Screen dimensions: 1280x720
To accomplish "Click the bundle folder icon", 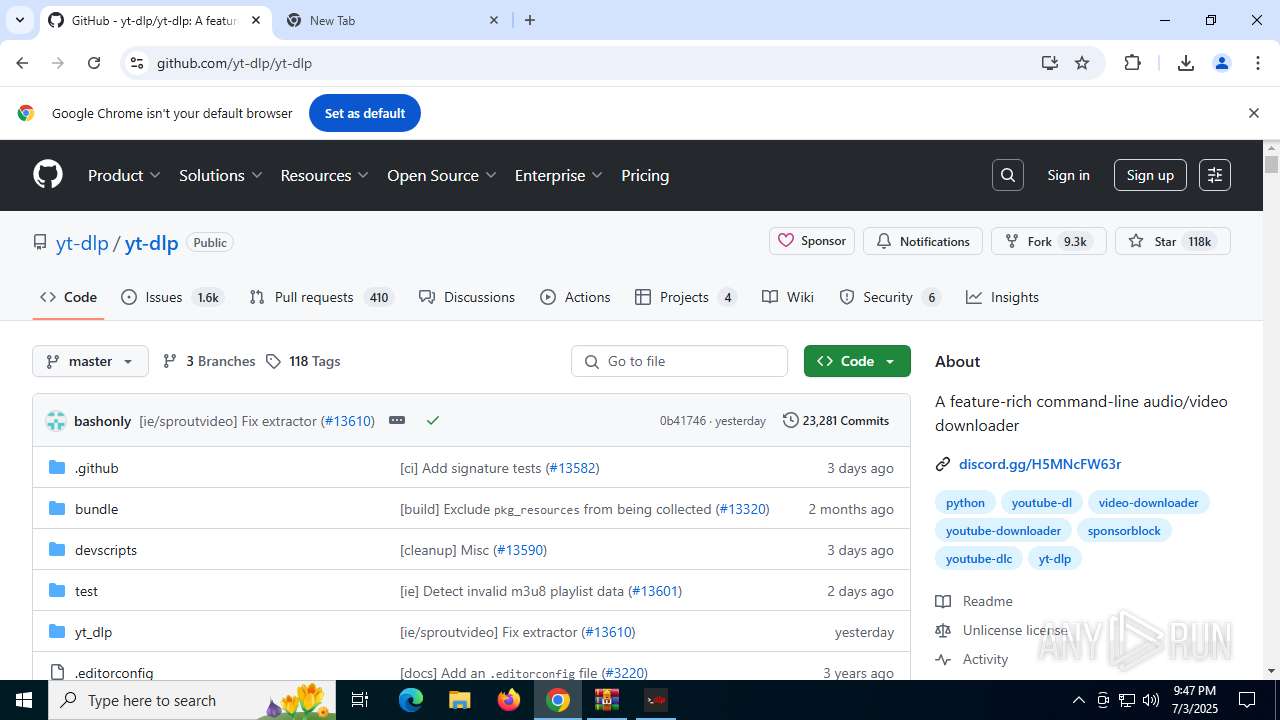I will pyautogui.click(x=57, y=509).
